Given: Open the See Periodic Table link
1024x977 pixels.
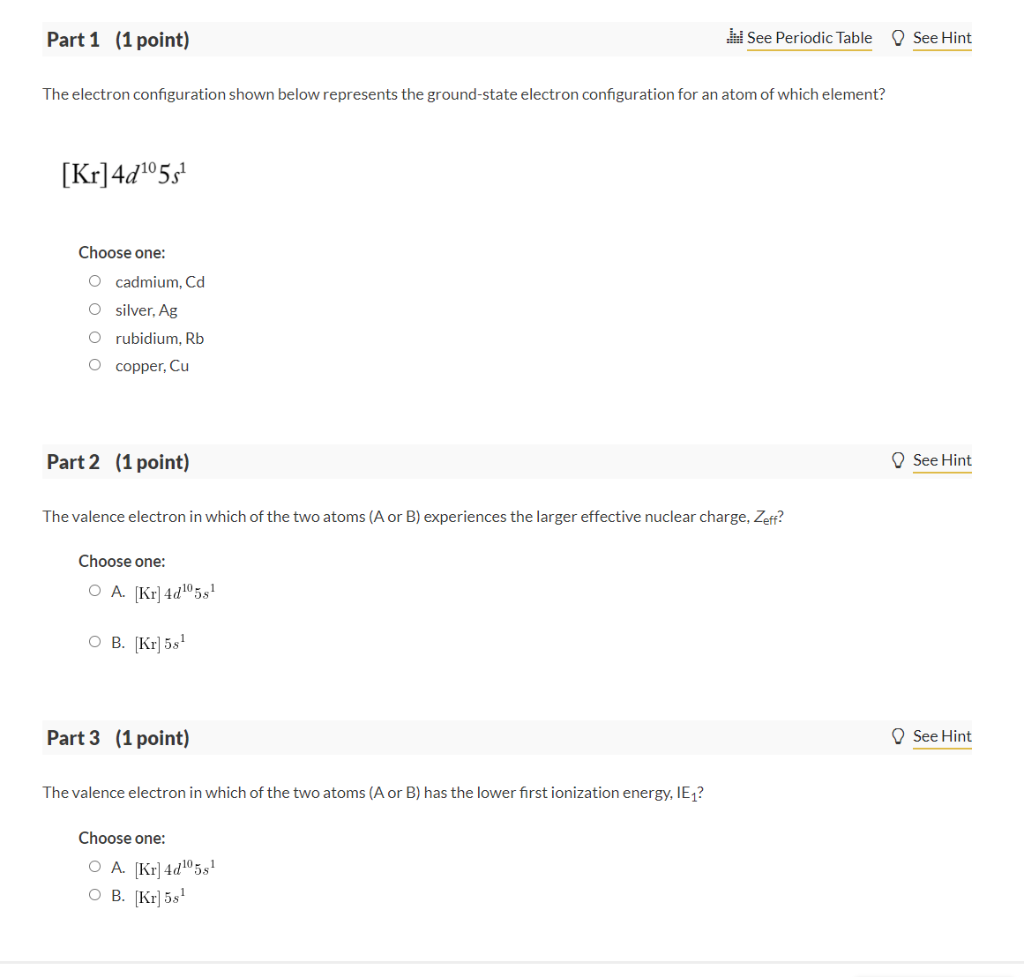Looking at the screenshot, I should click(x=809, y=37).
